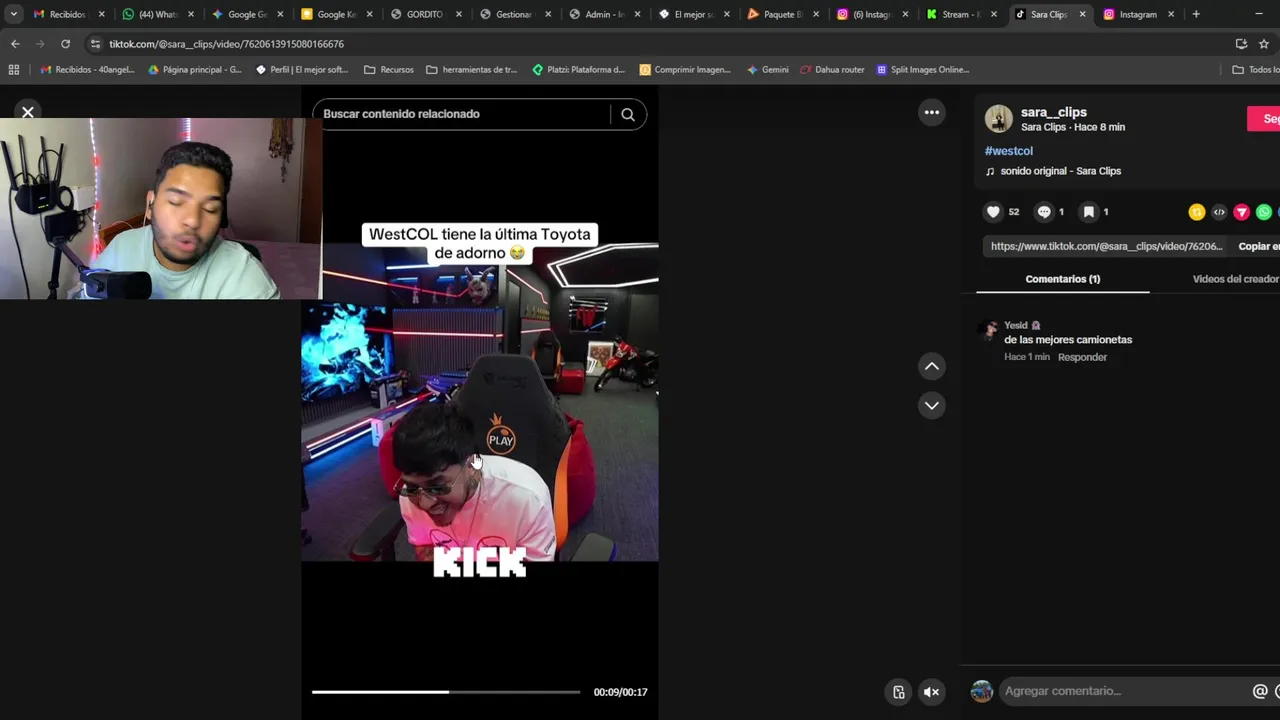Expand the 'Todos los' bookmarks folder
Screen dimensions: 1280x720
(1256, 70)
